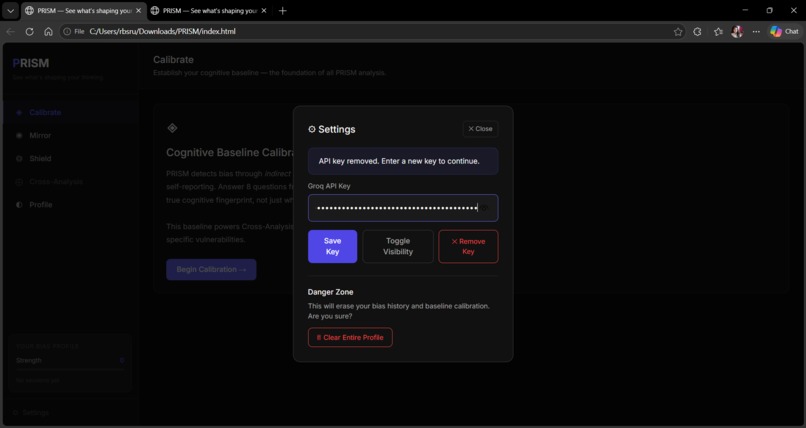Image resolution: width=806 pixels, height=428 pixels.
Task: Click the Danger Zone heading
Action: pyautogui.click(x=331, y=292)
